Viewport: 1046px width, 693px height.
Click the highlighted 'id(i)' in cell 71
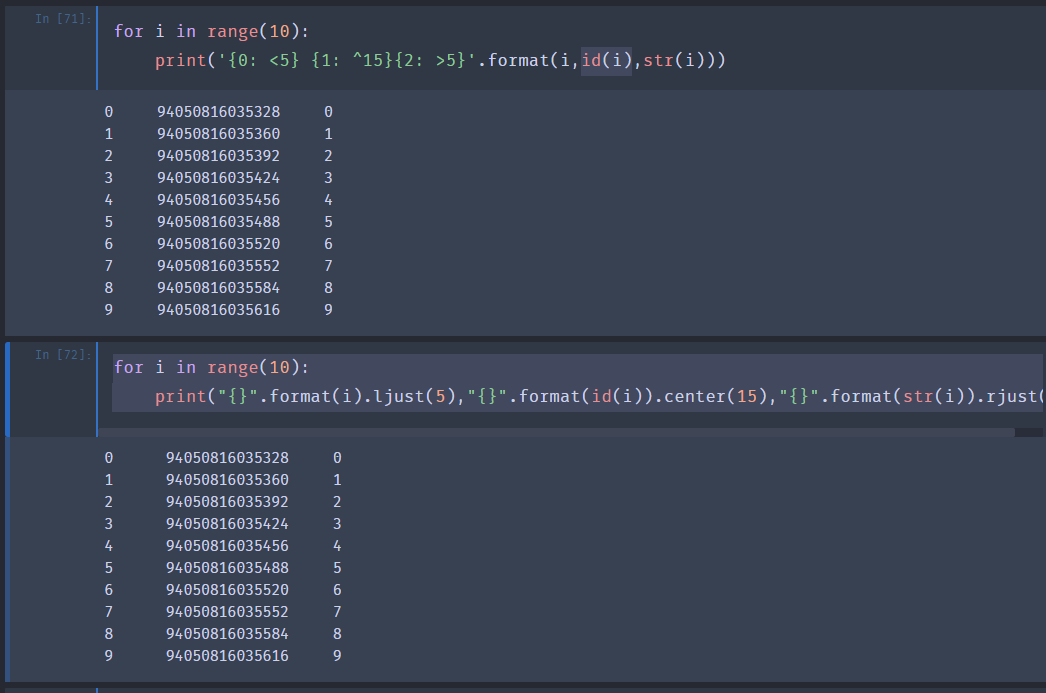607,61
